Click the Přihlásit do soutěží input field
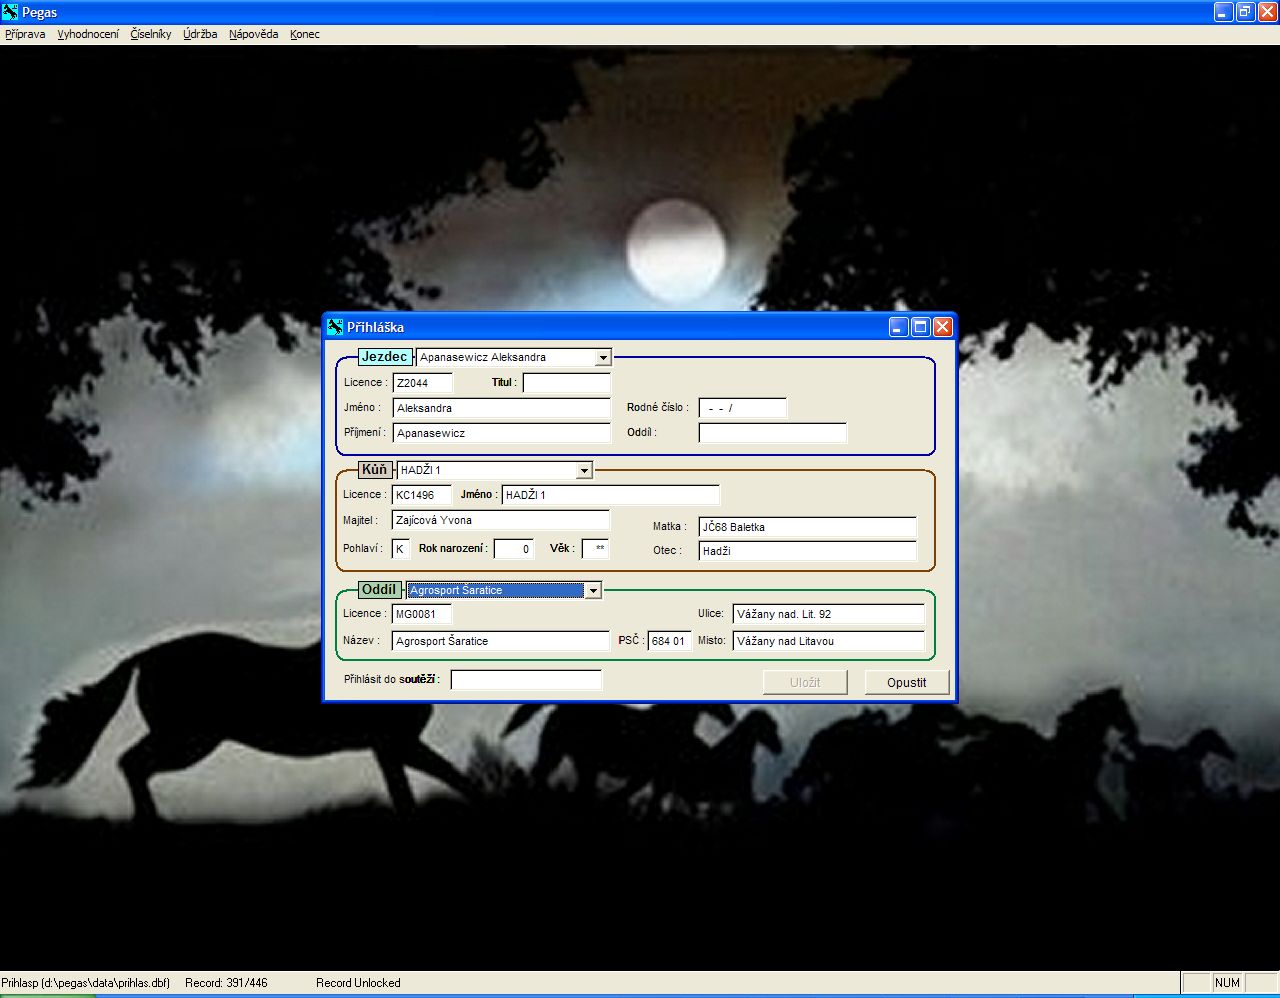The width and height of the screenshot is (1280, 998). click(526, 680)
